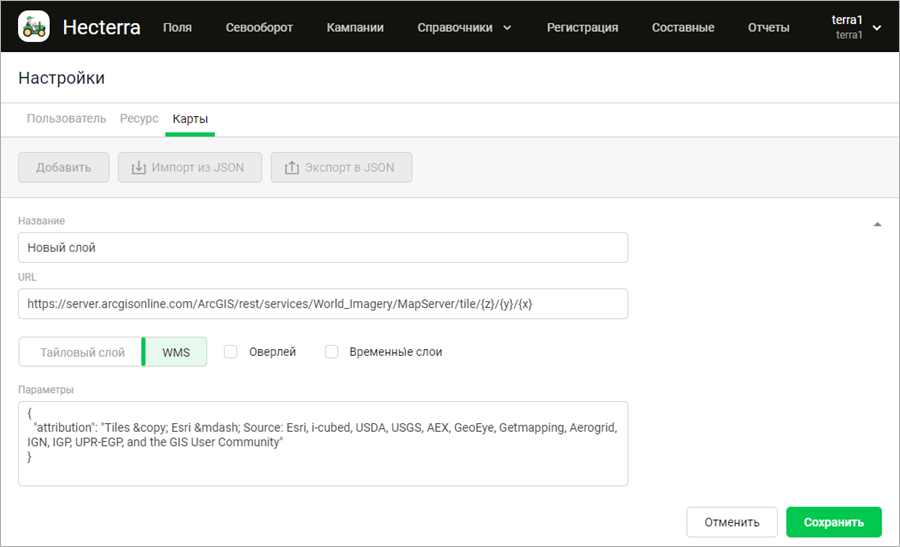Open the Поля menu item
This screenshot has height=547, width=900.
pyautogui.click(x=177, y=28)
